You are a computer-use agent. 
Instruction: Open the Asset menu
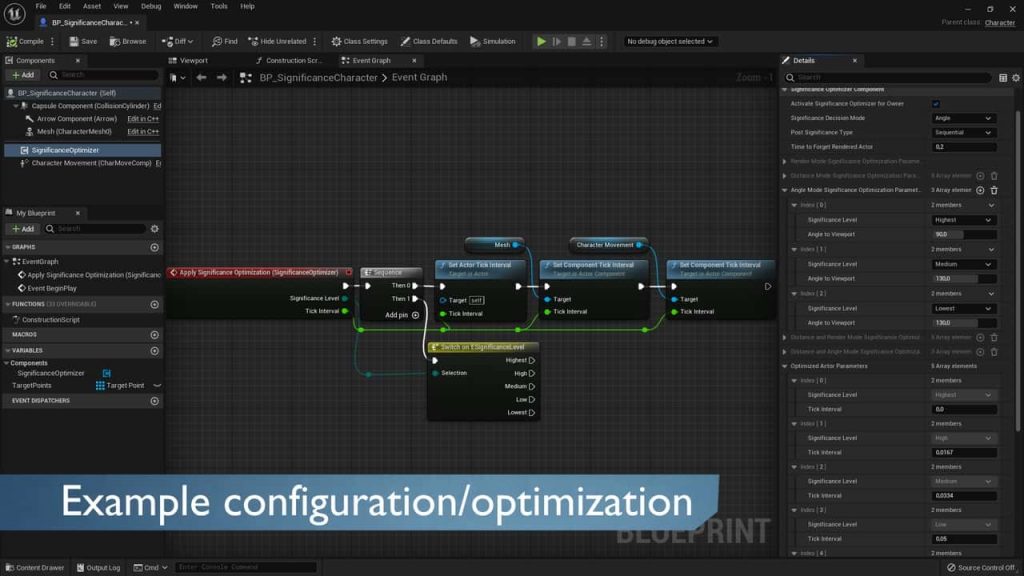(91, 6)
